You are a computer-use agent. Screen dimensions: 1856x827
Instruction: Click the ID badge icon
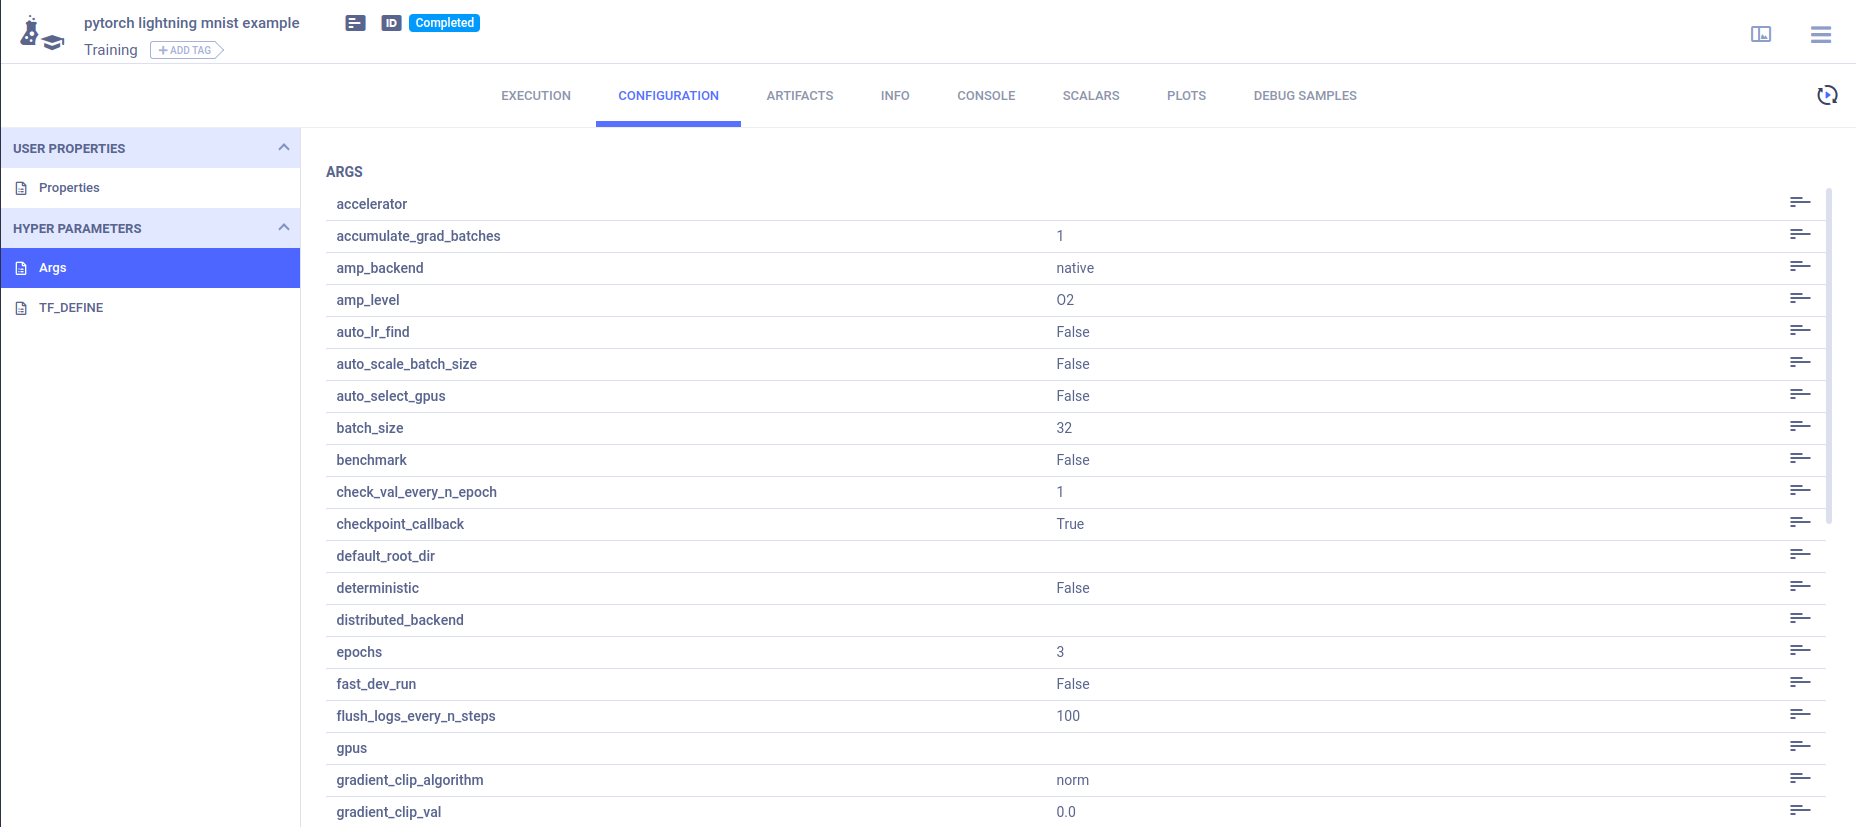click(391, 23)
